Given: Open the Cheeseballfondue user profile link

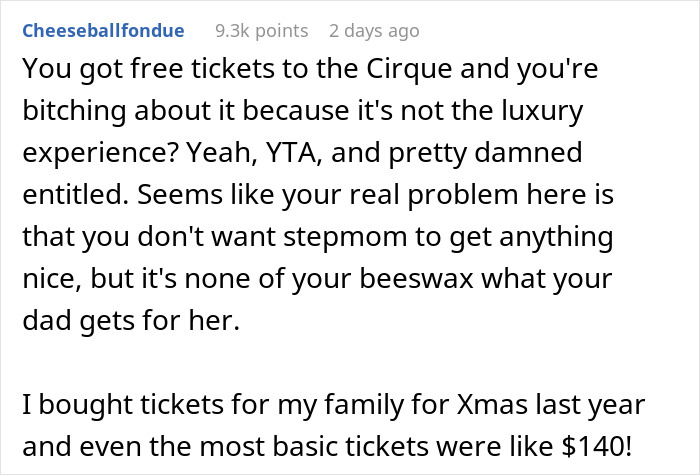Looking at the screenshot, I should 103,31.
